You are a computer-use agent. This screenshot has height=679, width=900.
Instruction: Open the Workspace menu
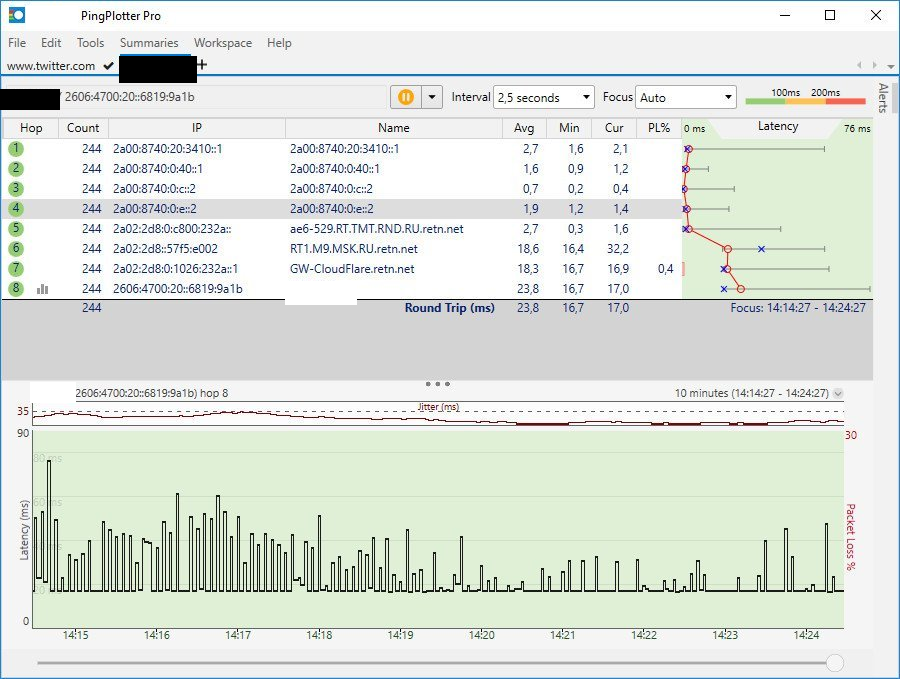click(223, 43)
